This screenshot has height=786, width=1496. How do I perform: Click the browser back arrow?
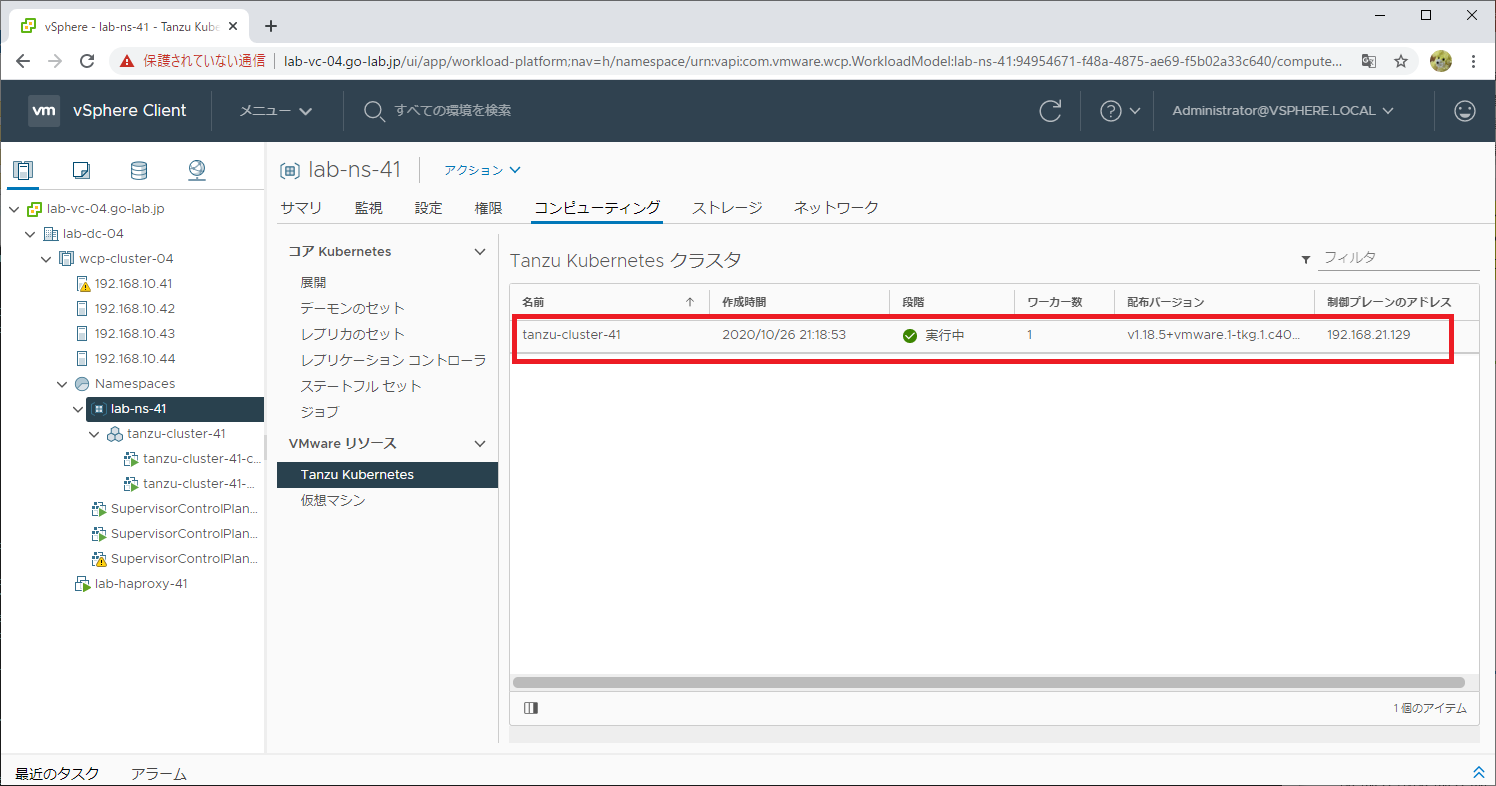(x=23, y=61)
